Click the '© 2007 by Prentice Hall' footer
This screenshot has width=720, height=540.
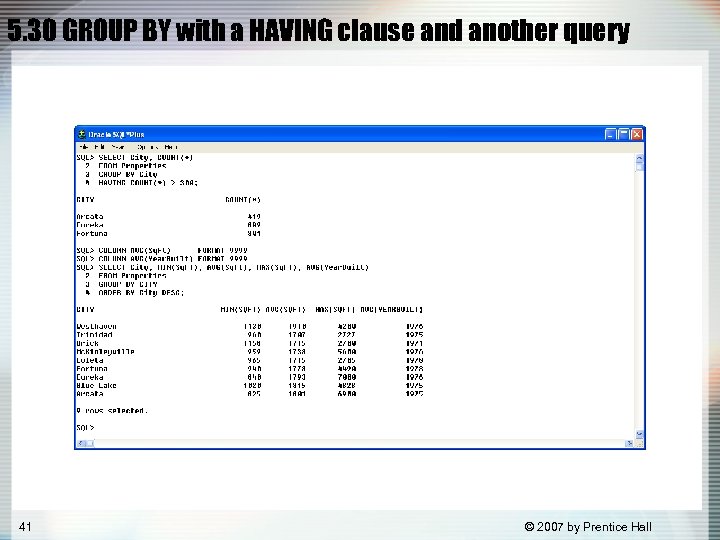(x=588, y=527)
